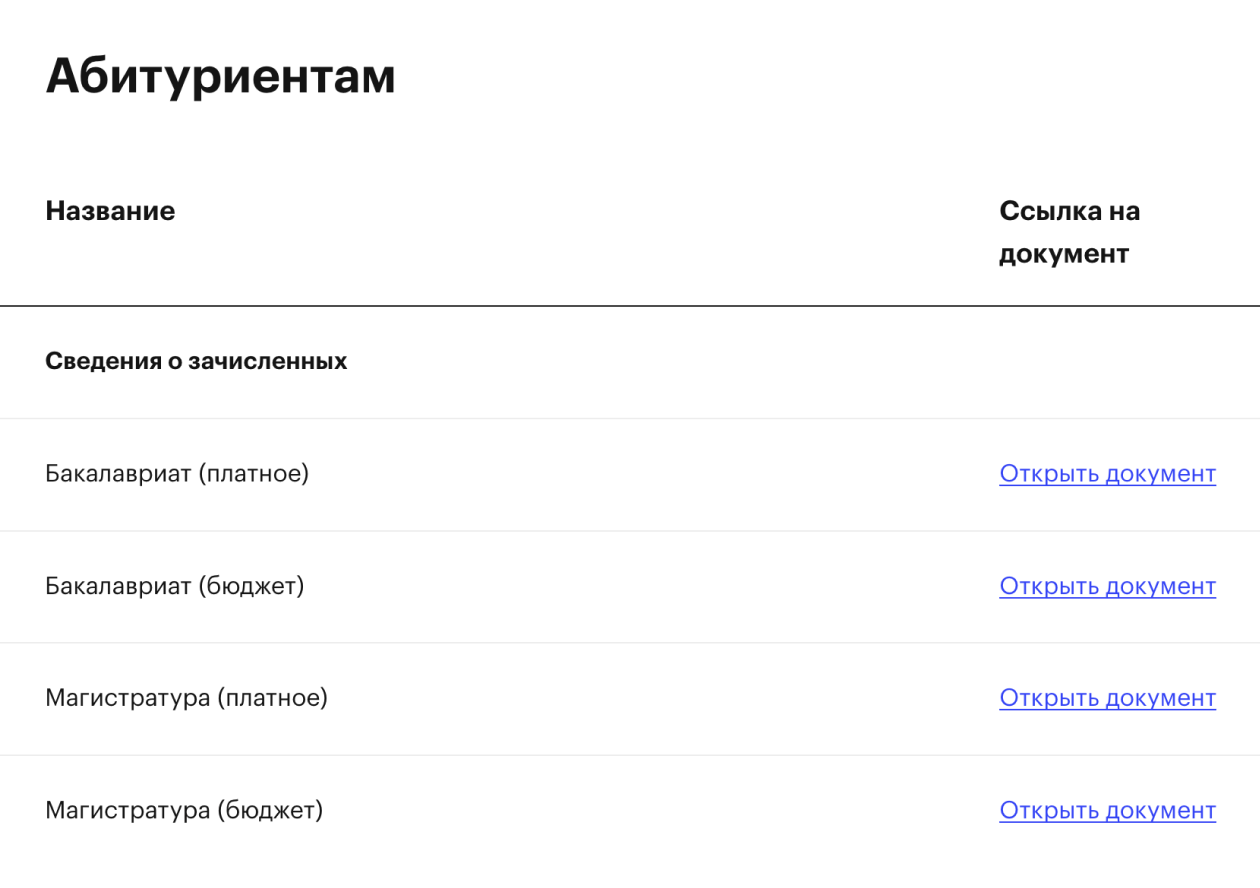Image resolution: width=1260 pixels, height=888 pixels.
Task: Click the Сведения о зачисленных section row
Action: click(196, 361)
